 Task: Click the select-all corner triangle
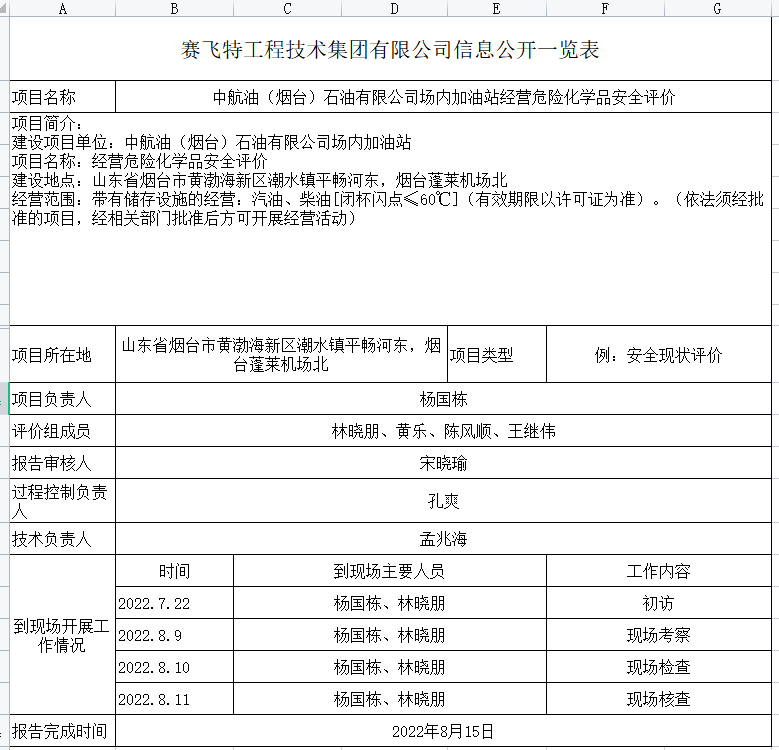(x=4, y=8)
